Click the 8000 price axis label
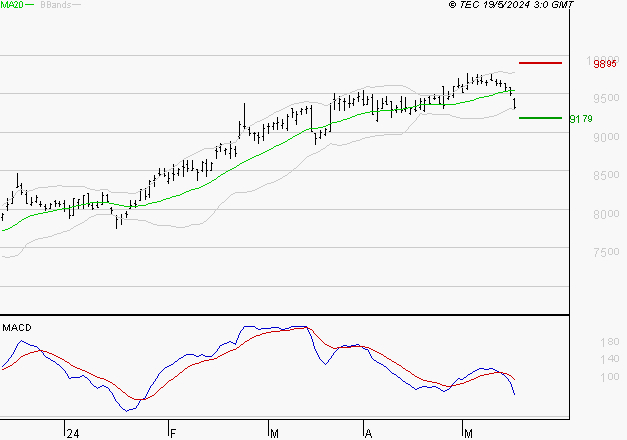 [606, 214]
